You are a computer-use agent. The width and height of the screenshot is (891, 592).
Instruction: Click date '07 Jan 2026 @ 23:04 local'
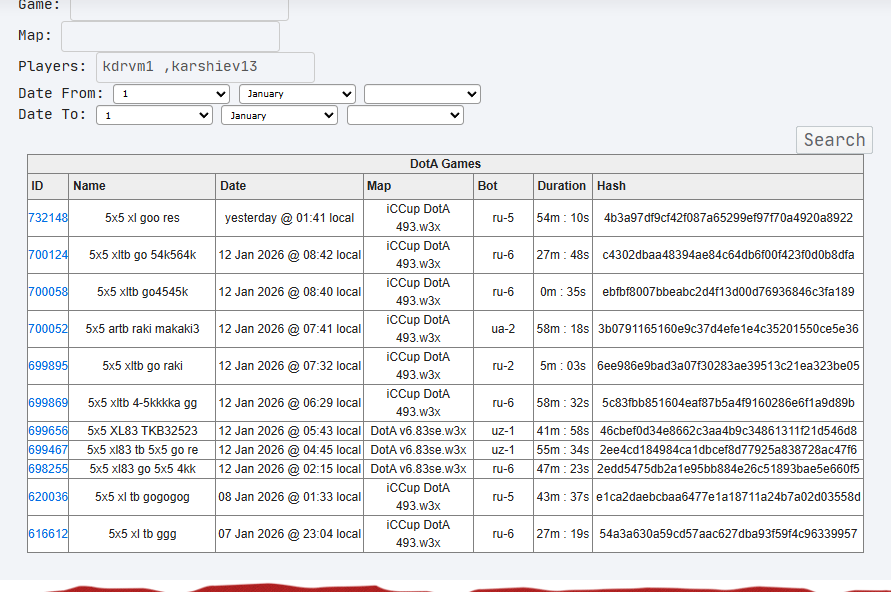[x=289, y=533]
